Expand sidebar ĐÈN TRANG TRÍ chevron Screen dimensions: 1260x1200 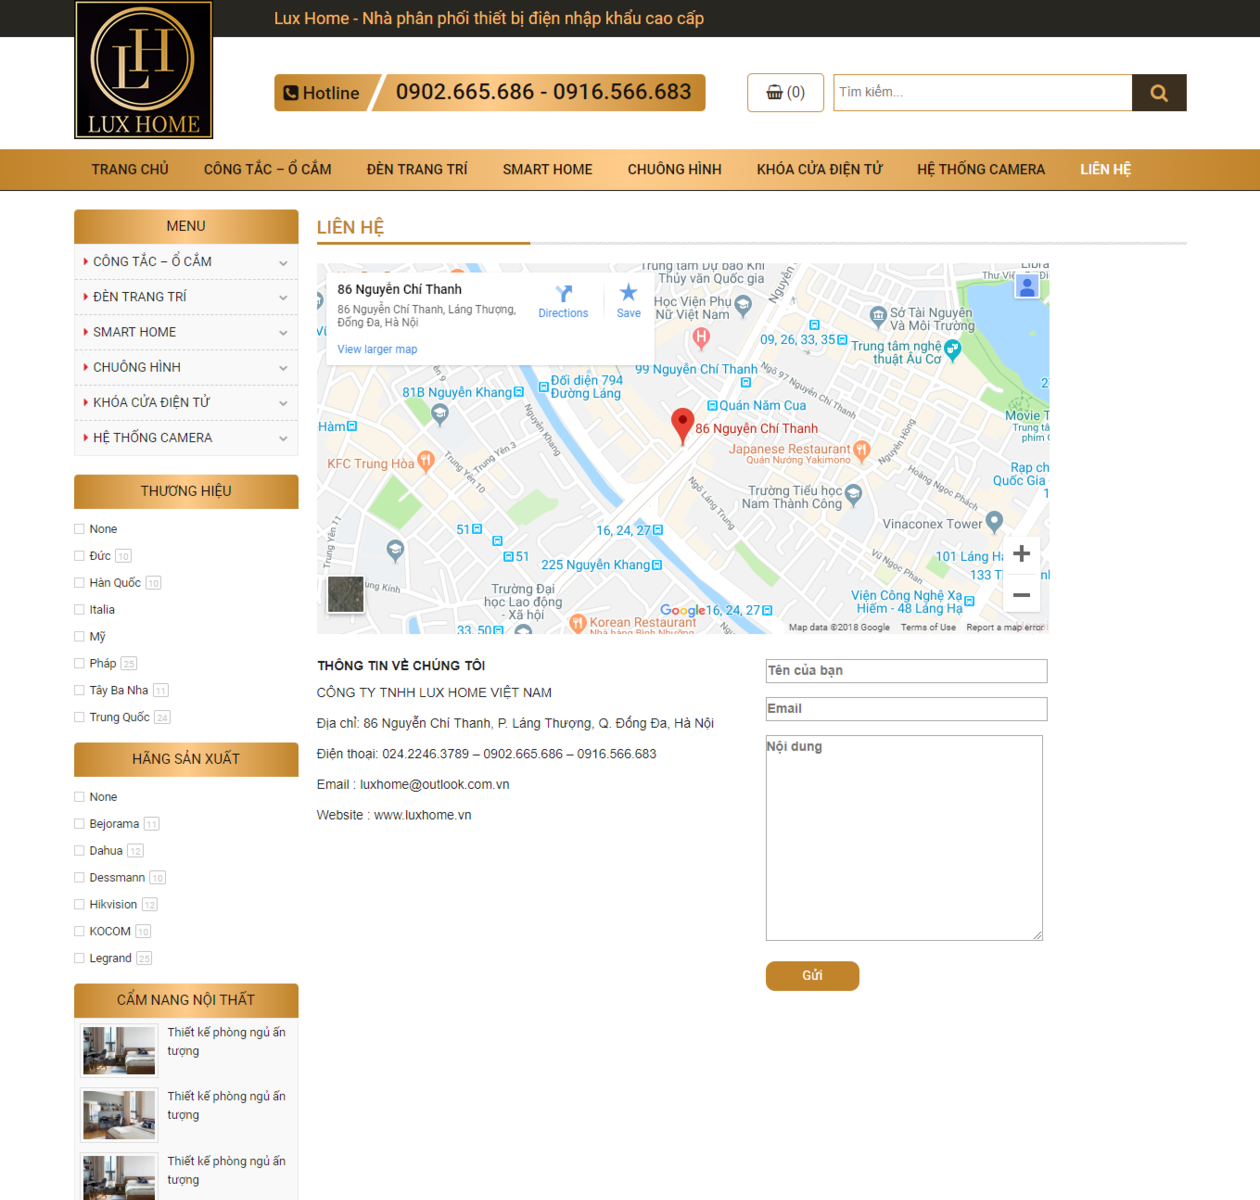(x=283, y=298)
